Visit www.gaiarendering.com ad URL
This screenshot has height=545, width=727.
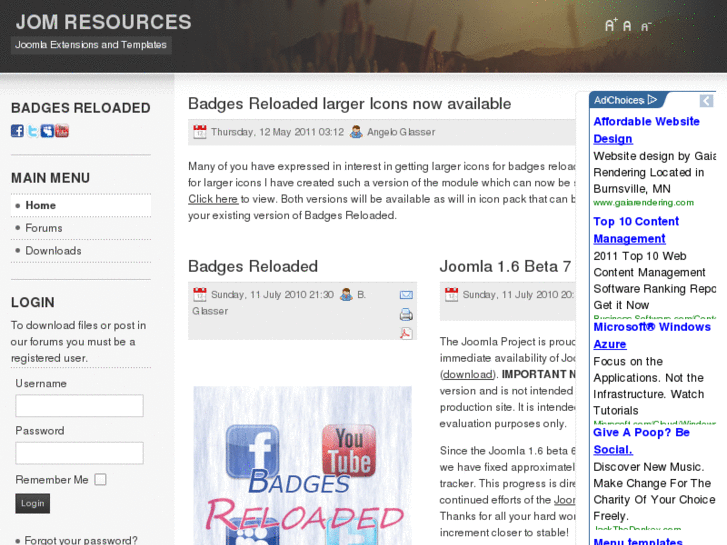(644, 202)
